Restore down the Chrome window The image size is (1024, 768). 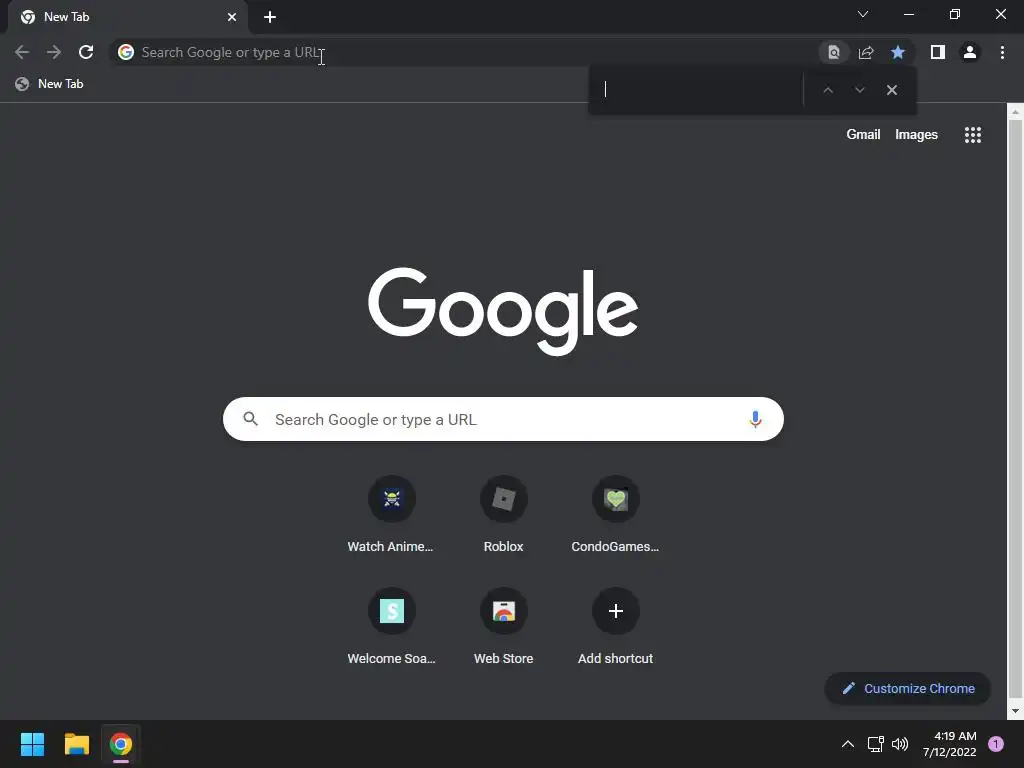955,14
